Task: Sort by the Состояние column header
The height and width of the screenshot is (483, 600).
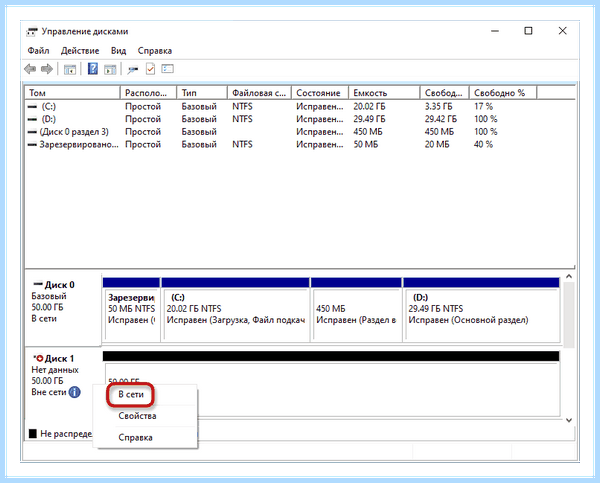Action: coord(320,93)
